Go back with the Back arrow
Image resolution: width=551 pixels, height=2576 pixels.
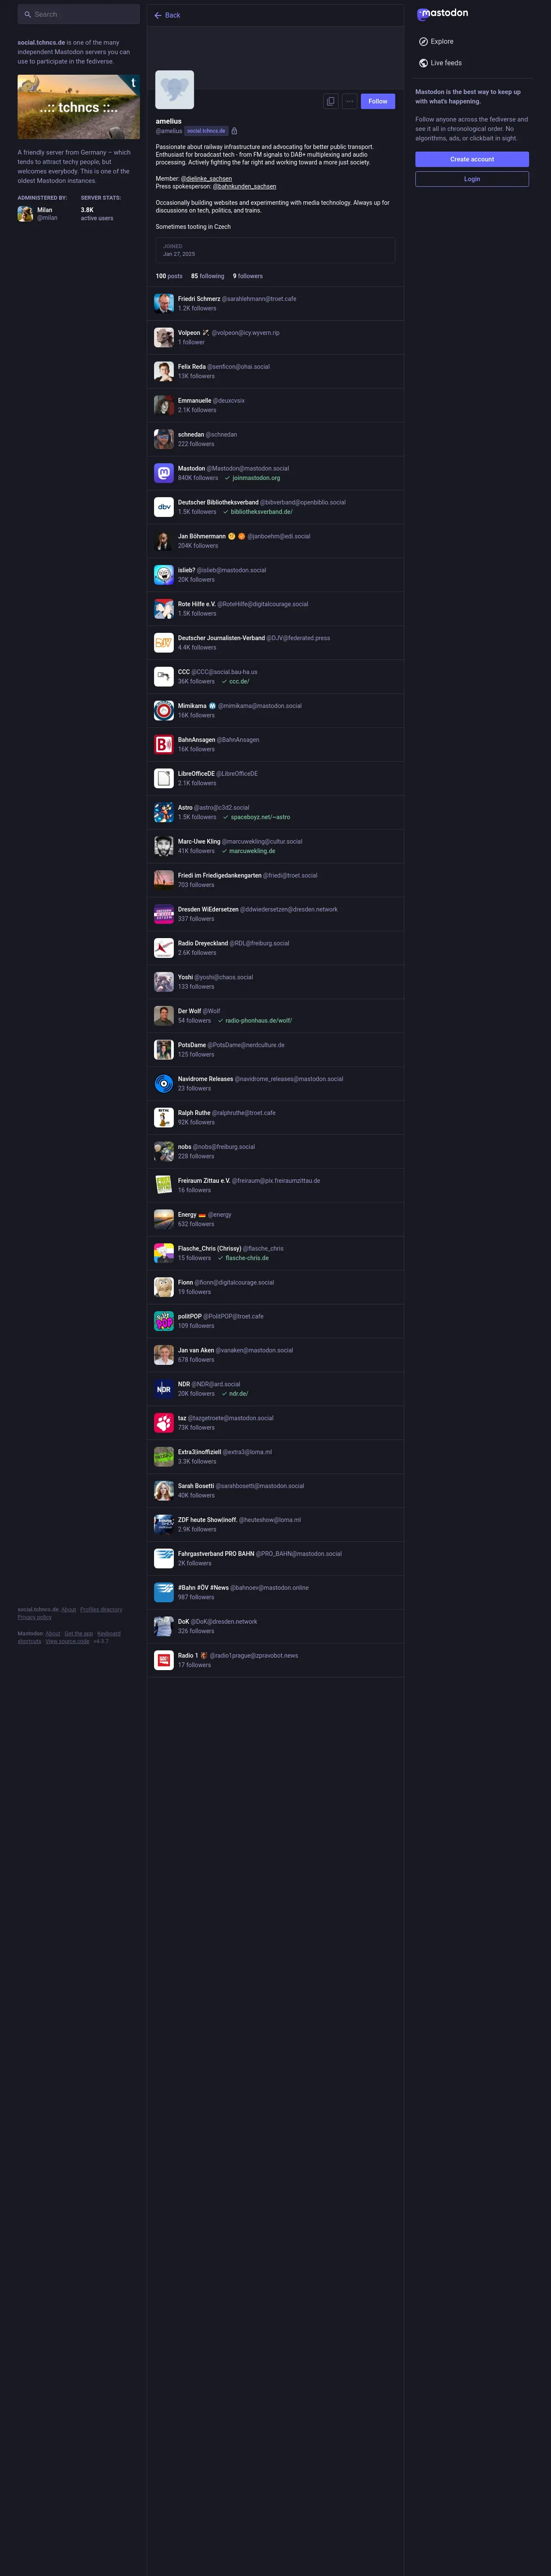167,15
